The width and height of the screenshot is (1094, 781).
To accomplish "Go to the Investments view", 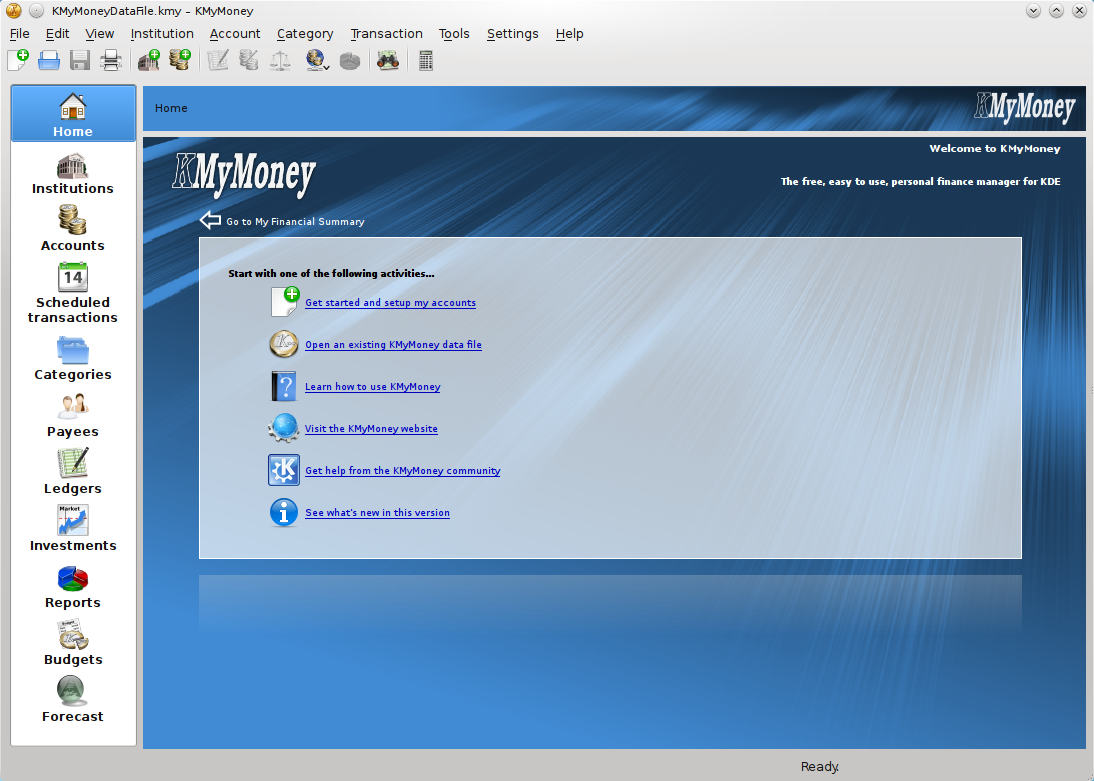I will [73, 530].
